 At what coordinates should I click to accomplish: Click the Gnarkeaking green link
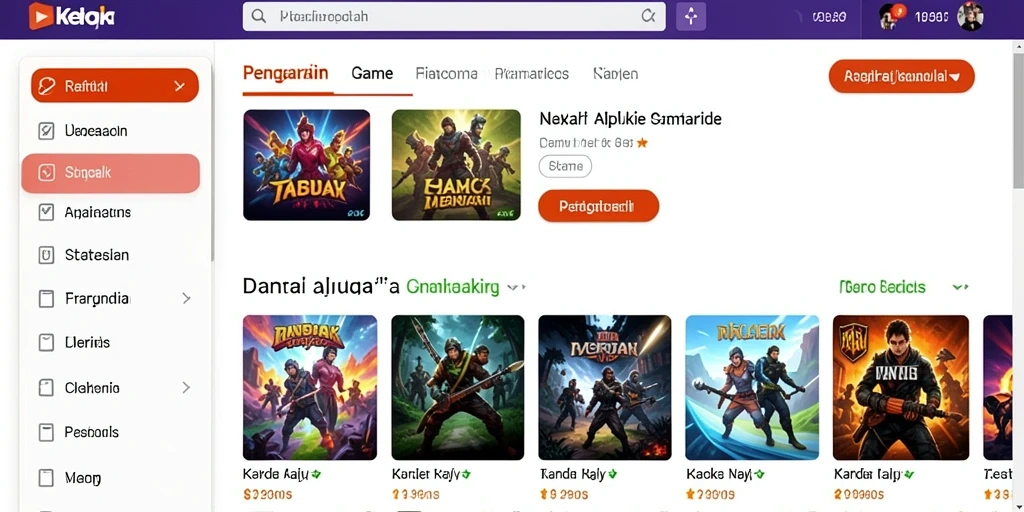tap(453, 287)
